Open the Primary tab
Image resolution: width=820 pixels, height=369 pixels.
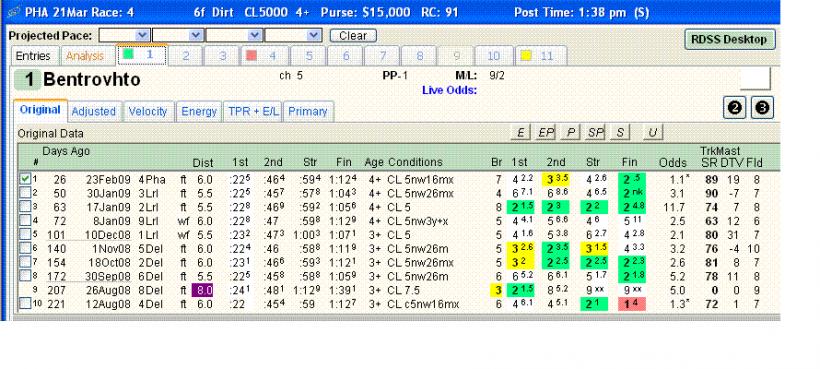click(308, 111)
